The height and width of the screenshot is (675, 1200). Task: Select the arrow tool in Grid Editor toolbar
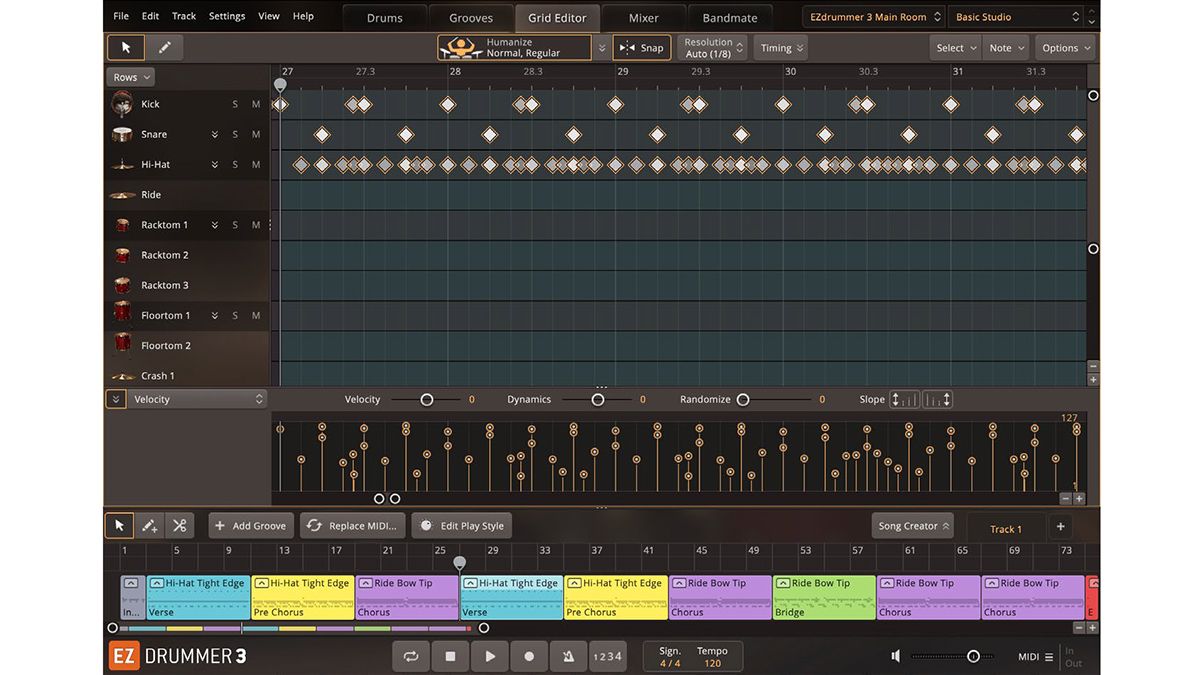click(x=126, y=47)
